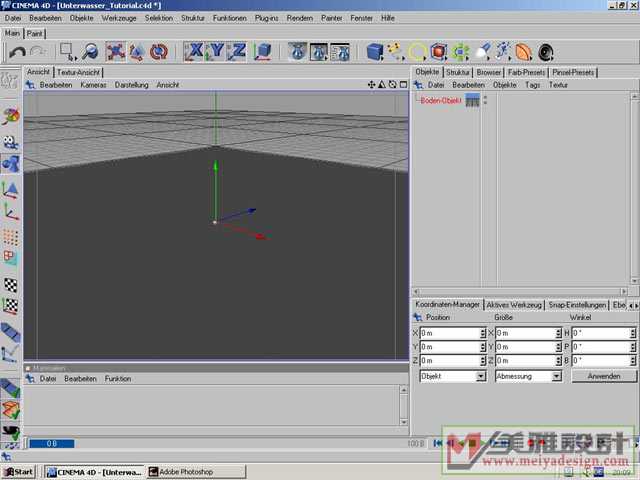Click the Boden-Objekt floor object icon
This screenshot has height=480, width=640.
pyautogui.click(x=472, y=100)
